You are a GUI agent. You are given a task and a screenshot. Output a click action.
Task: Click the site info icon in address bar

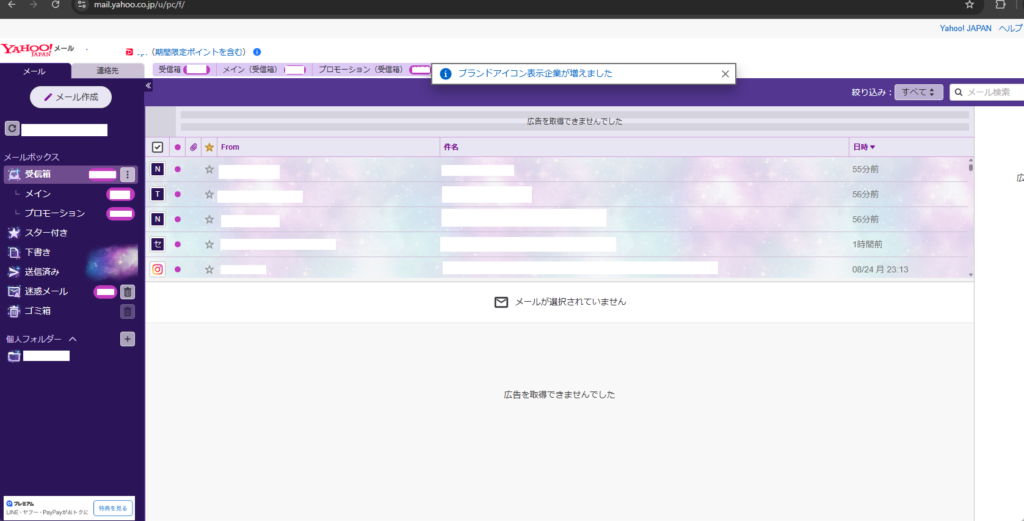tap(82, 5)
